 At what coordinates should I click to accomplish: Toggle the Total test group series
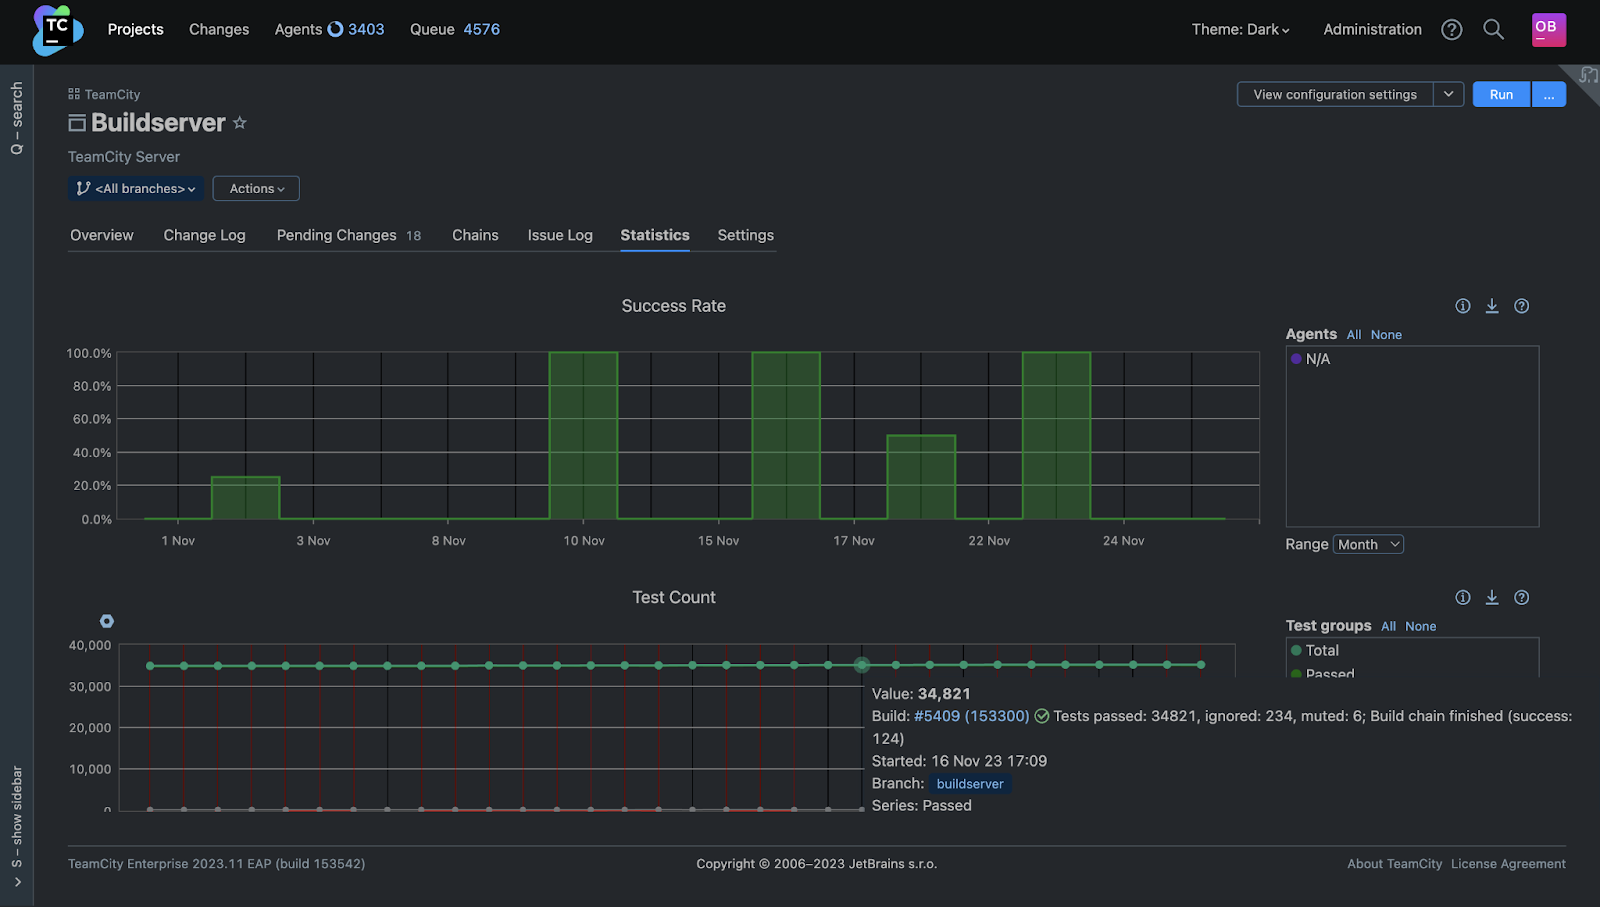click(1314, 650)
